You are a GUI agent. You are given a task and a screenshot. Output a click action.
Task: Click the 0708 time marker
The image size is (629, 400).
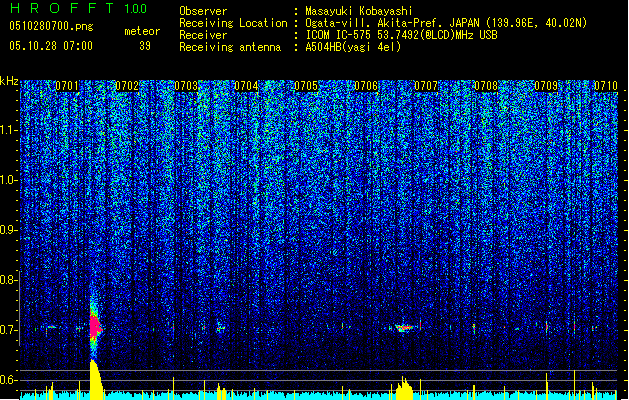point(486,86)
